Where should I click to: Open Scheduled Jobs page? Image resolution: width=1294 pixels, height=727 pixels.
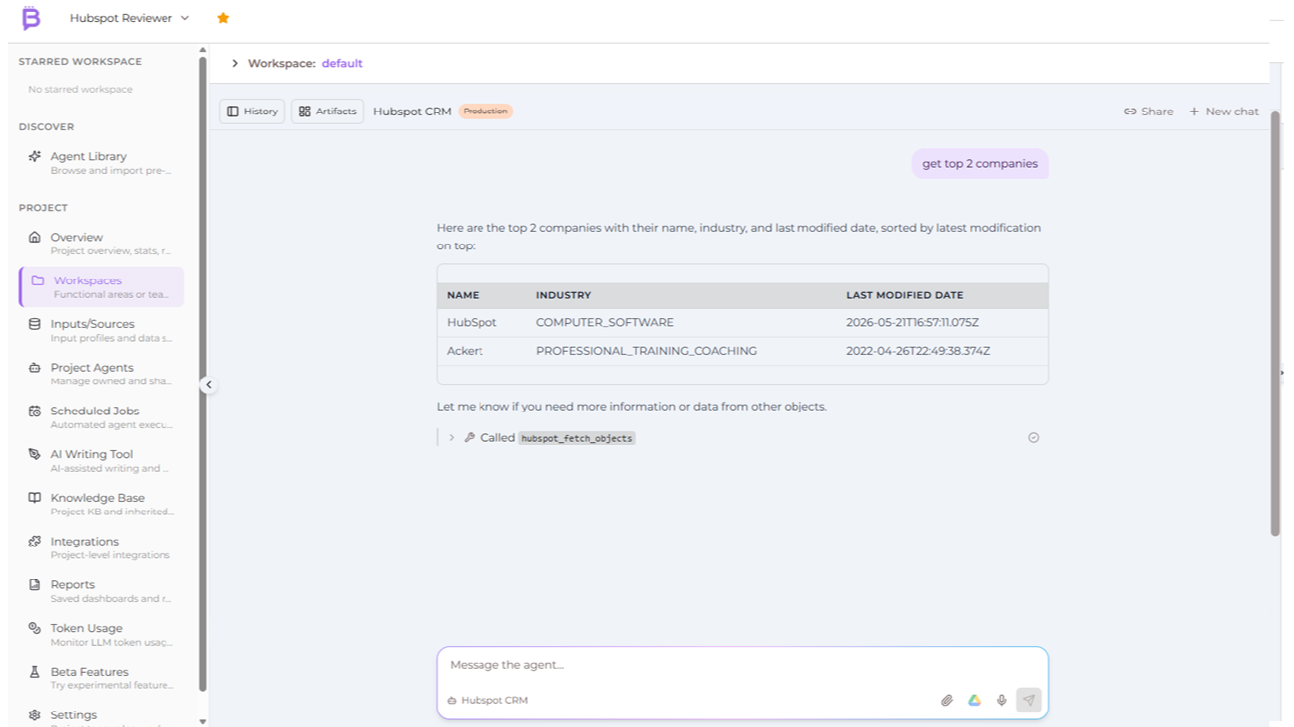[x=101, y=417]
